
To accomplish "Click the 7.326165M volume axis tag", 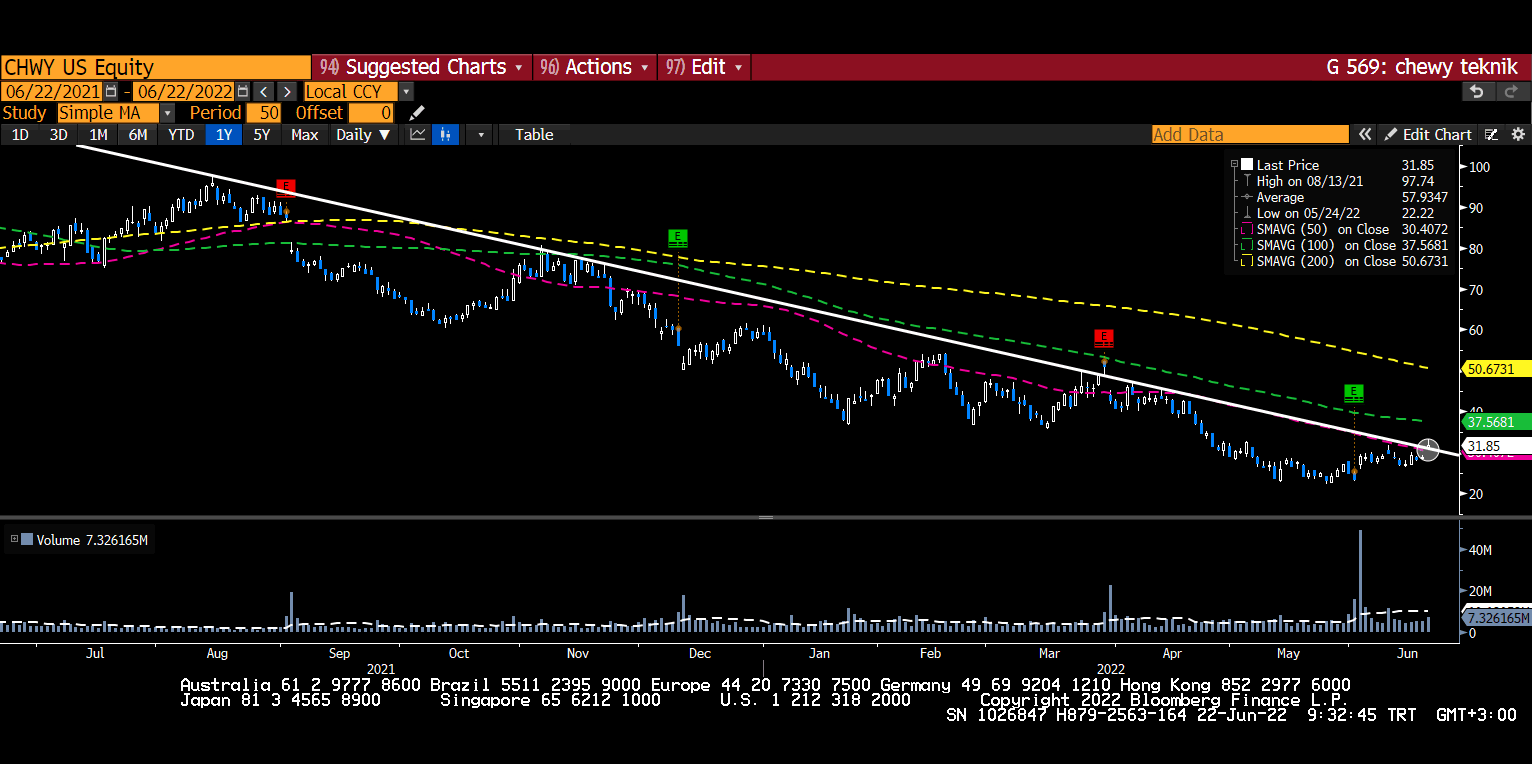I will 1496,618.
